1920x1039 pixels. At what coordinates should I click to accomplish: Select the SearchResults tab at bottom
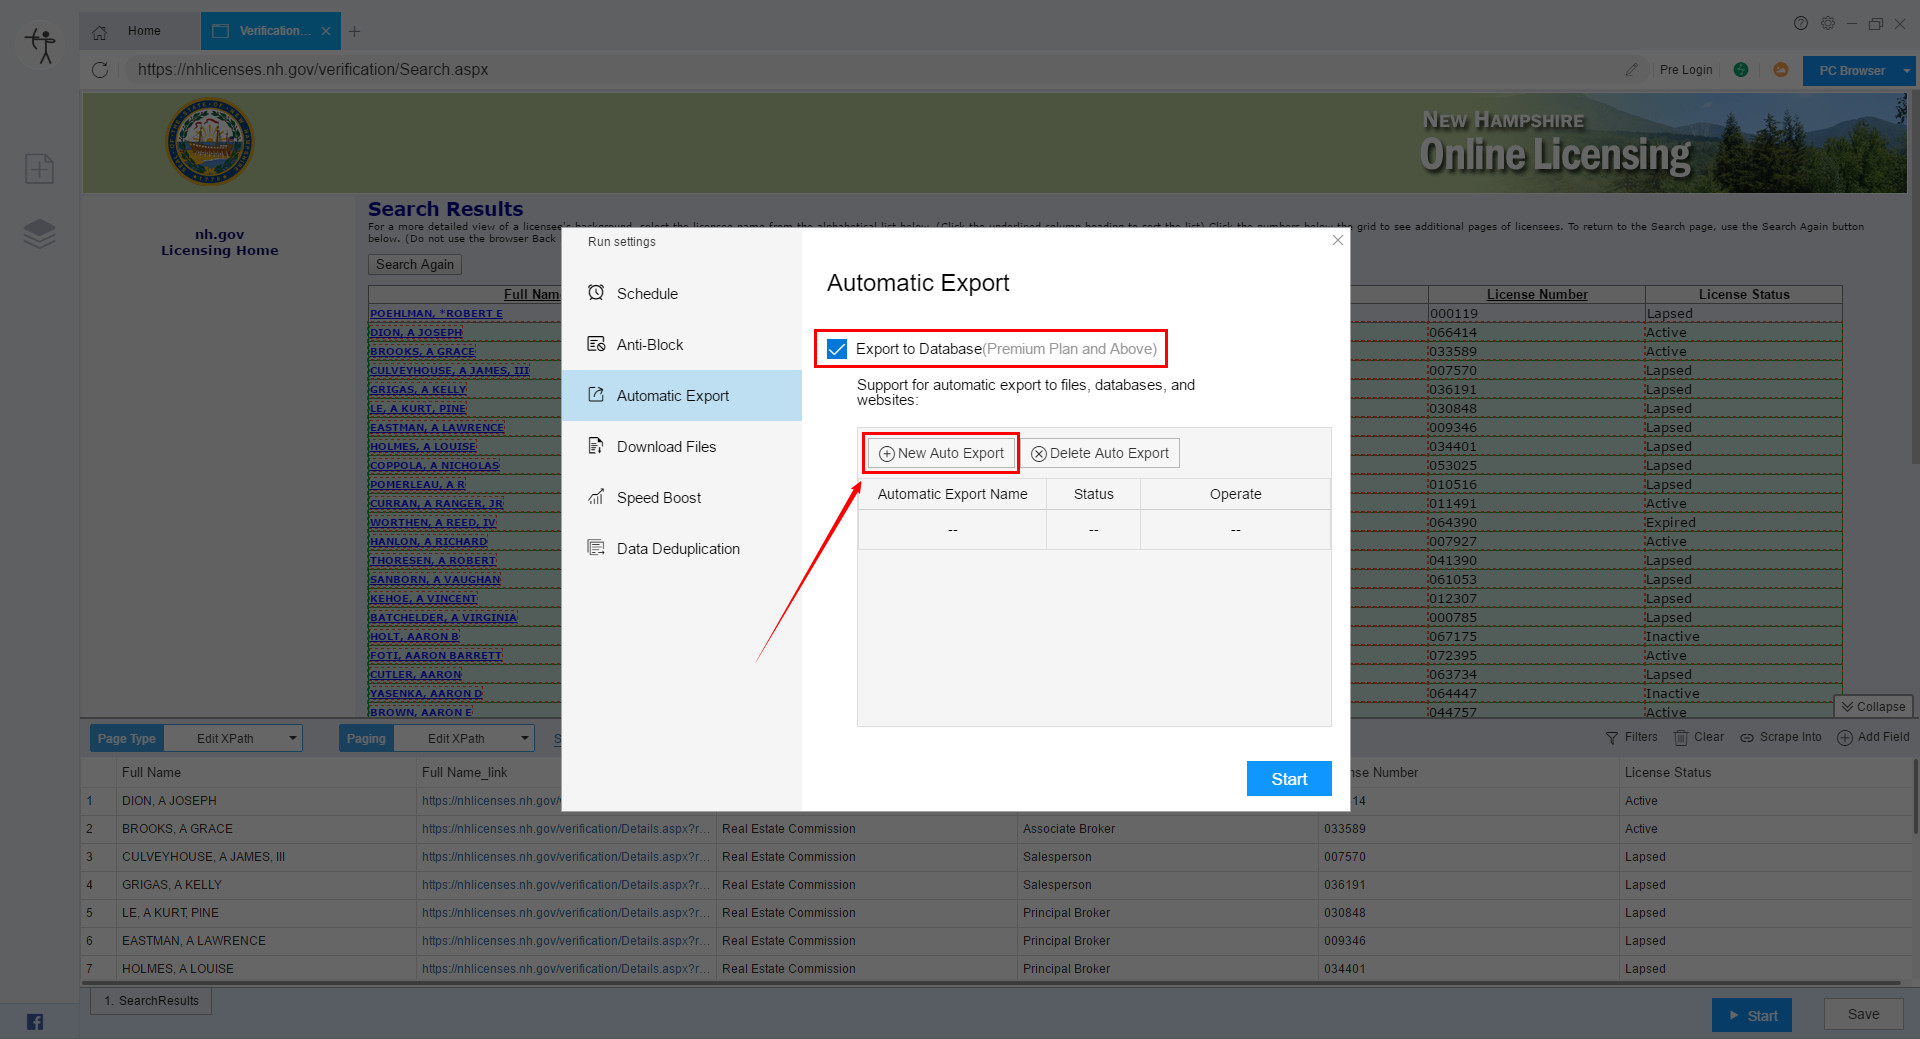pos(150,1000)
